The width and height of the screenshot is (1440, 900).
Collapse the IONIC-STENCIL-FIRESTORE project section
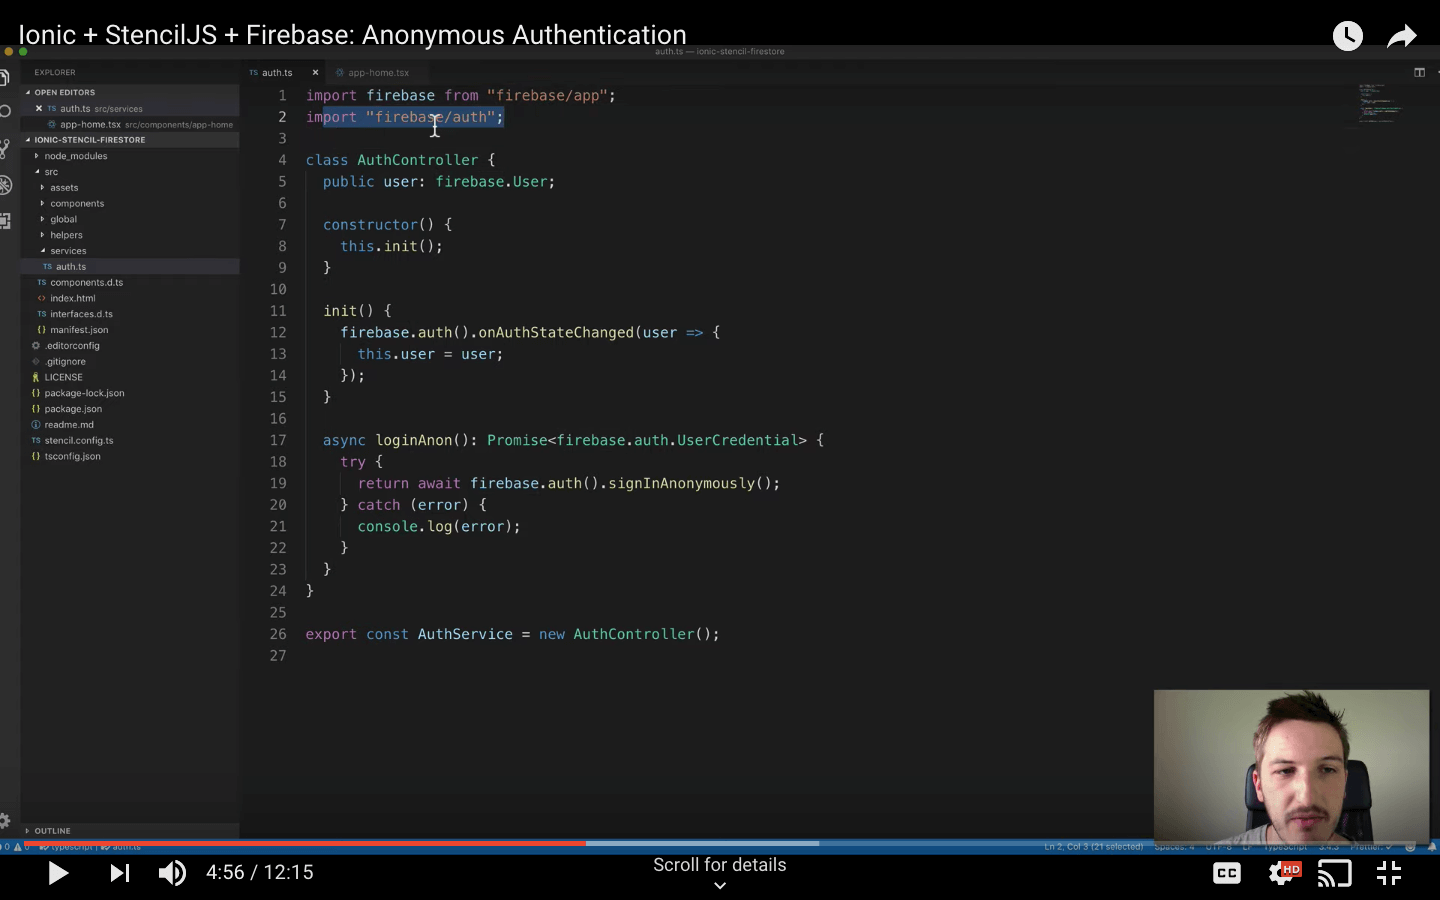pos(89,140)
